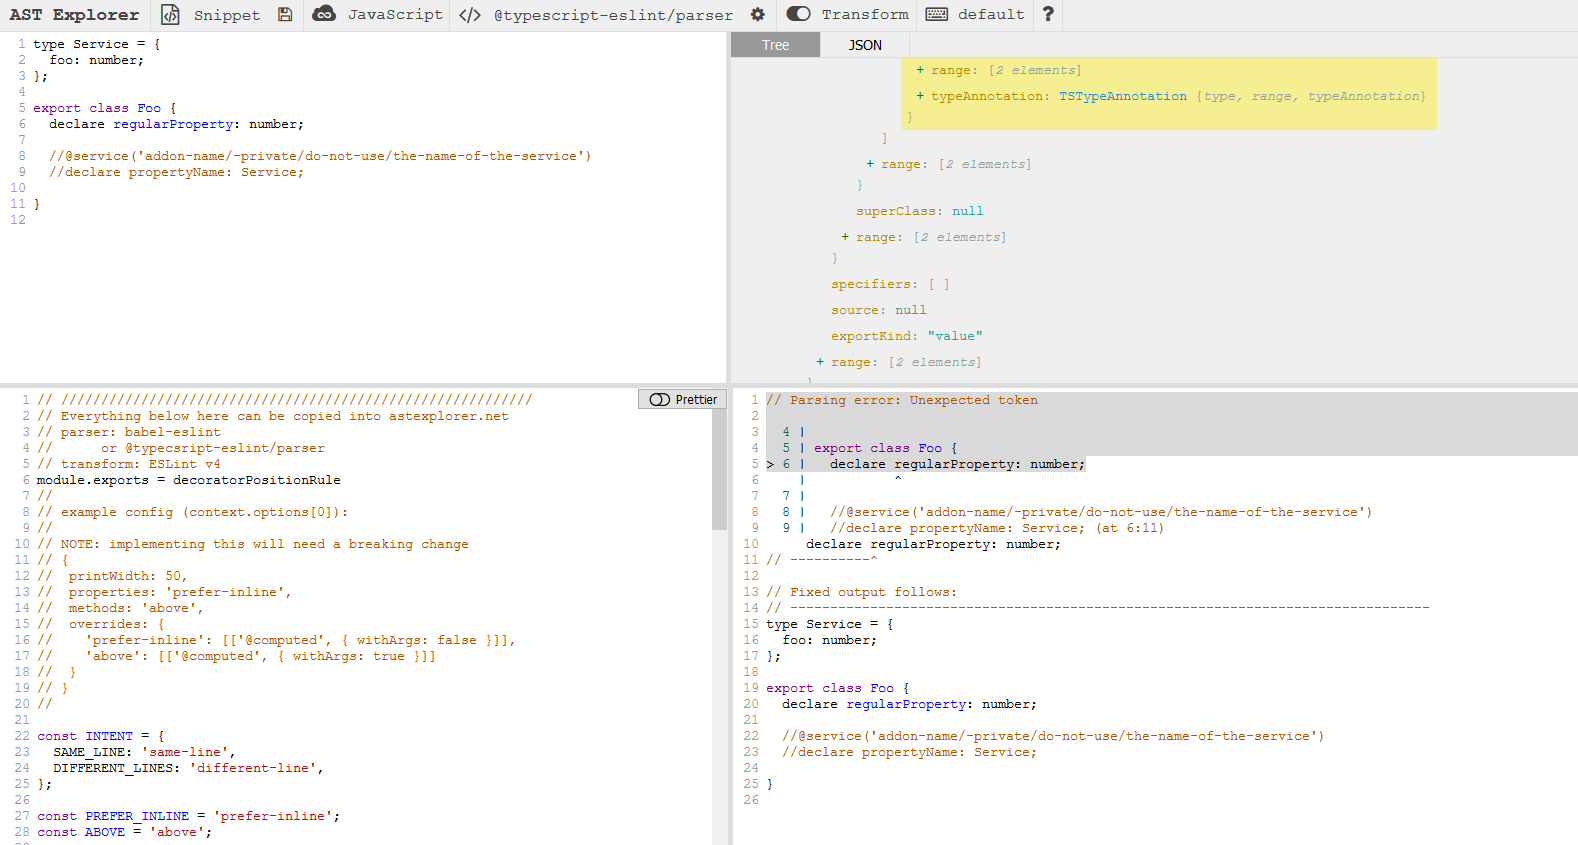Expand highlighted range node under typeAnnotation
This screenshot has width=1578, height=845.
click(920, 70)
